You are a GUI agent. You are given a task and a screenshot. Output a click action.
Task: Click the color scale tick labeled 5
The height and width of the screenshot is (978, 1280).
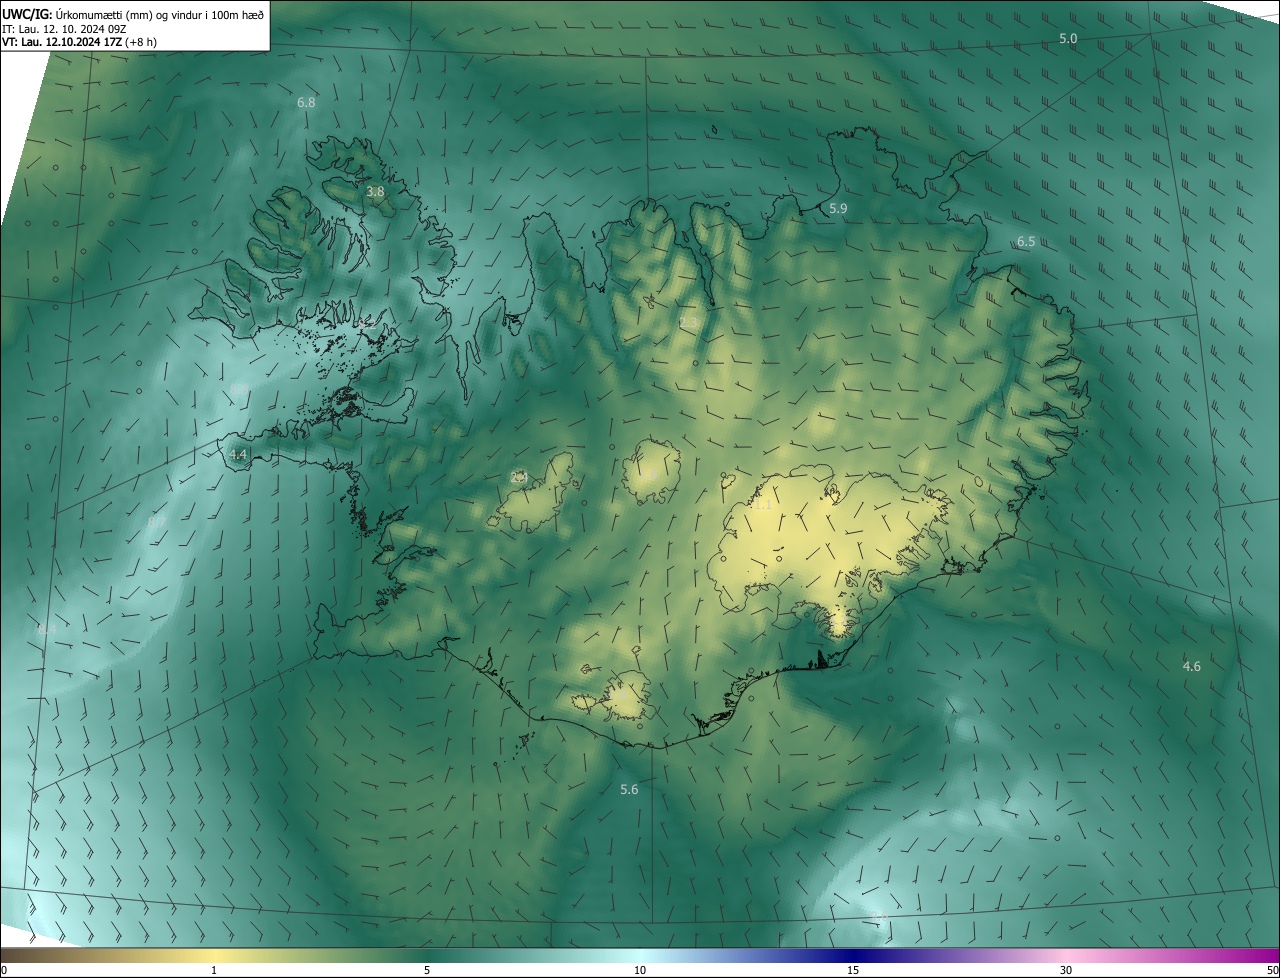click(x=427, y=970)
